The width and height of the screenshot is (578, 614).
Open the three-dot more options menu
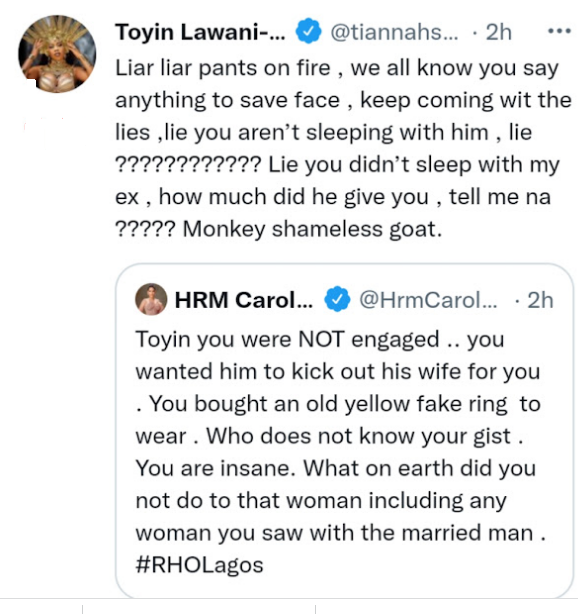coord(559,31)
